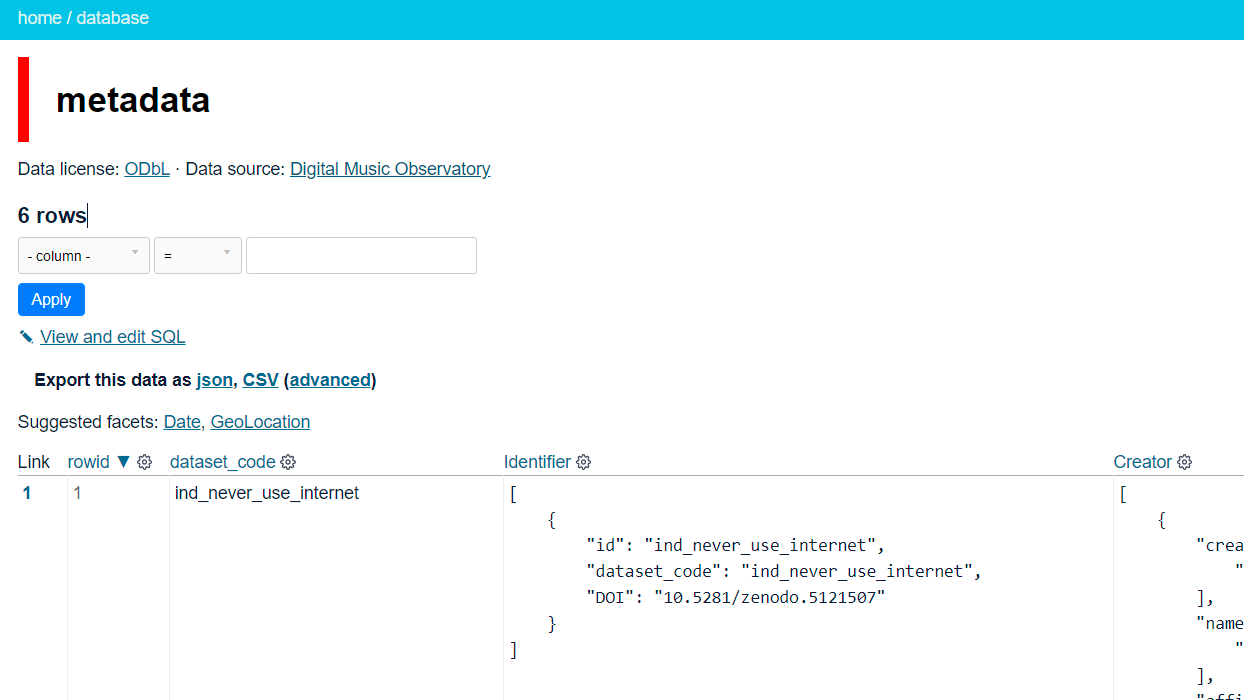Open the '- column -' filter dropdown
Image resolution: width=1244 pixels, height=700 pixels.
[83, 255]
